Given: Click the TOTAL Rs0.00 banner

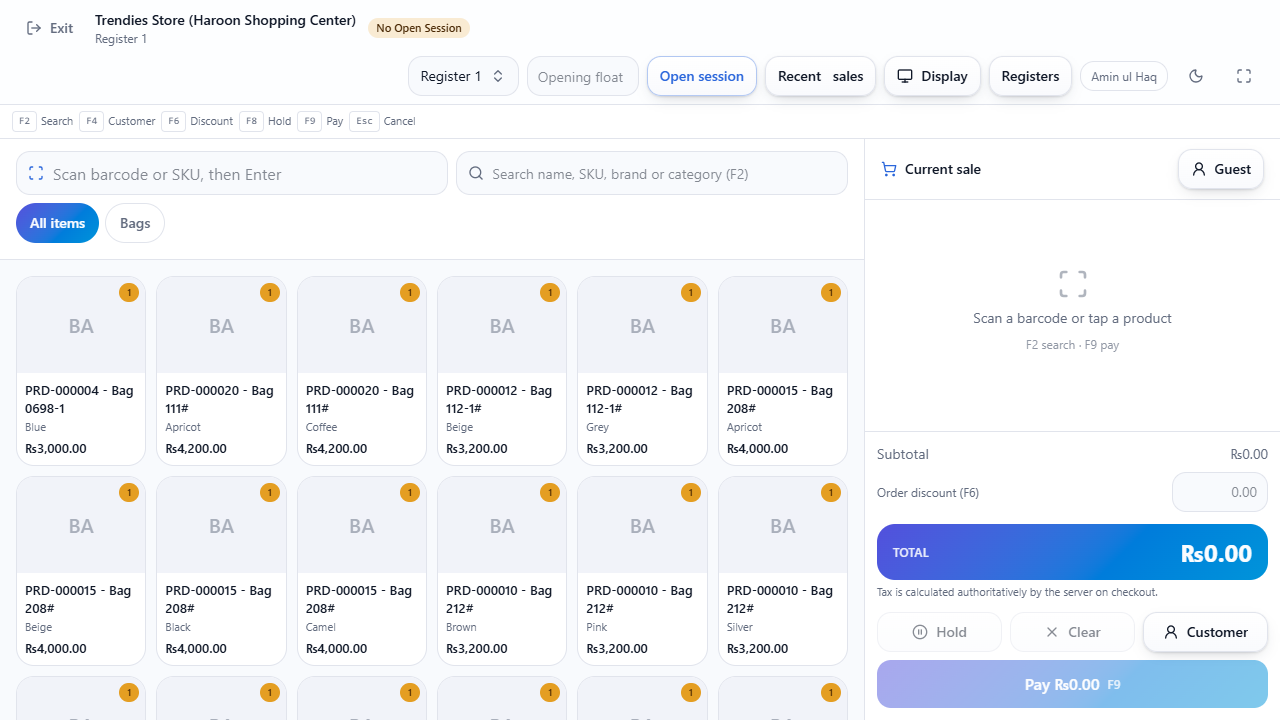Looking at the screenshot, I should point(1072,552).
